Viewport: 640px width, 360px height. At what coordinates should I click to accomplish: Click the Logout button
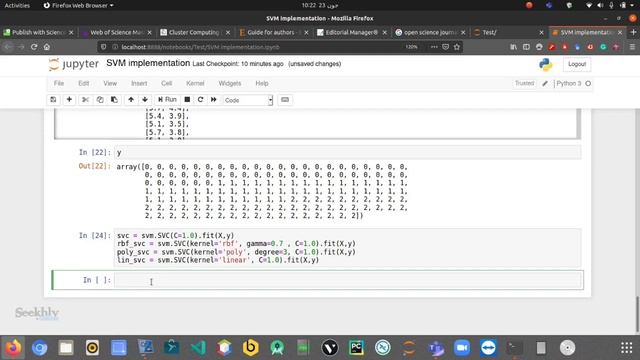577,64
